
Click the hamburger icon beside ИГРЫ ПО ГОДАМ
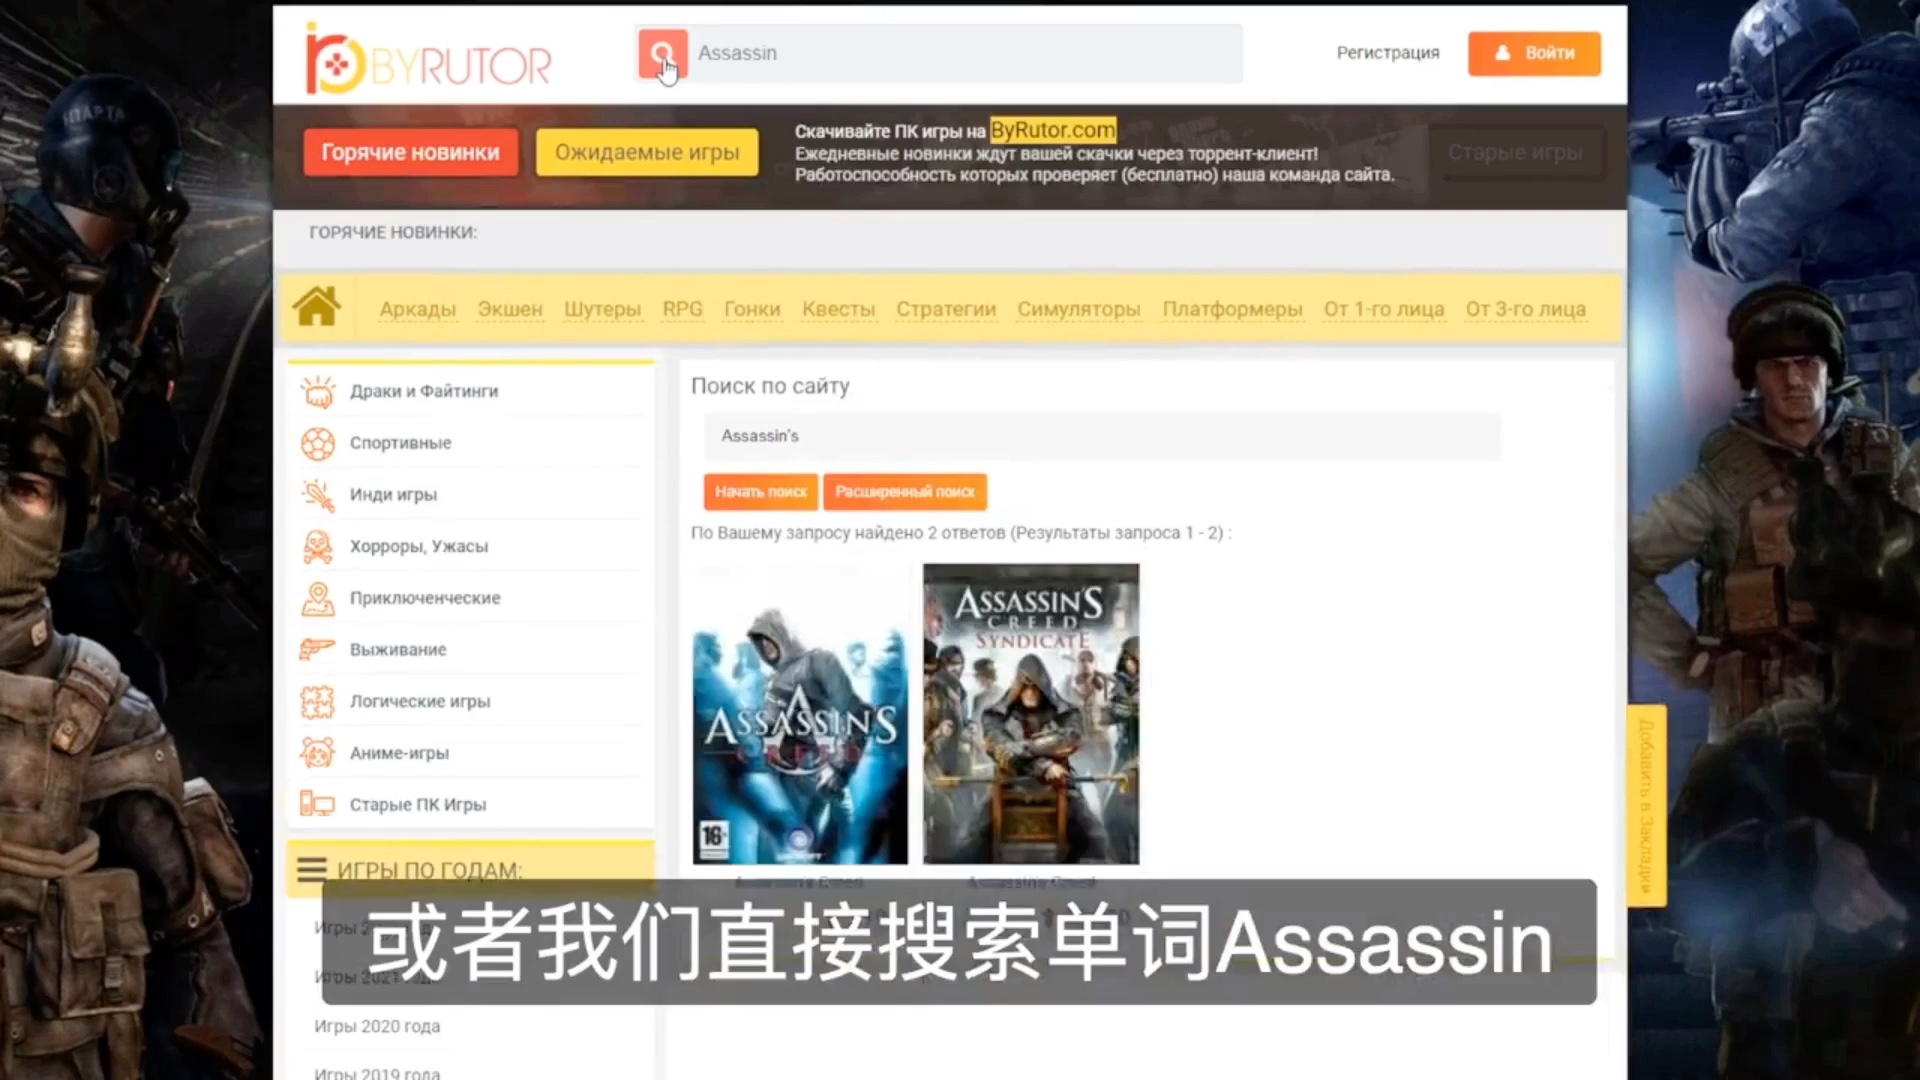point(312,869)
